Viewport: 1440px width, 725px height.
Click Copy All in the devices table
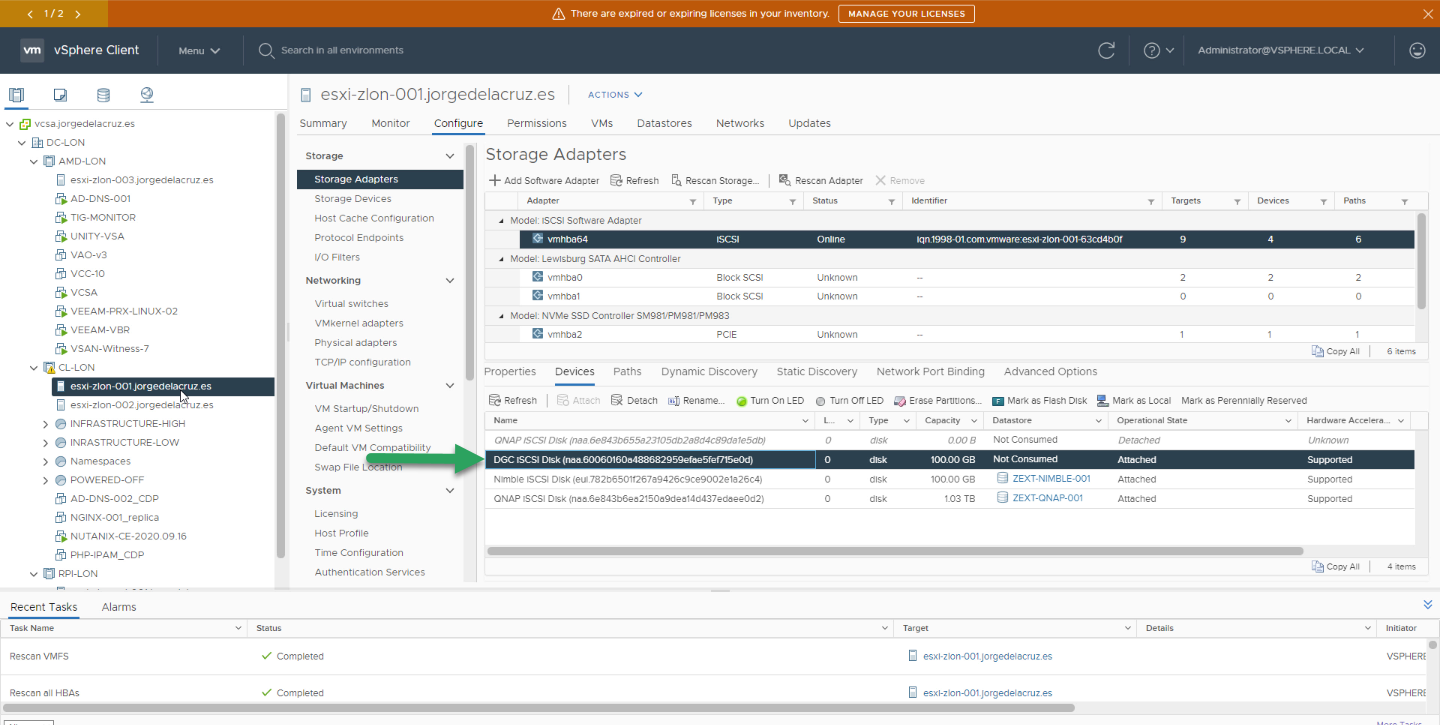click(x=1336, y=567)
